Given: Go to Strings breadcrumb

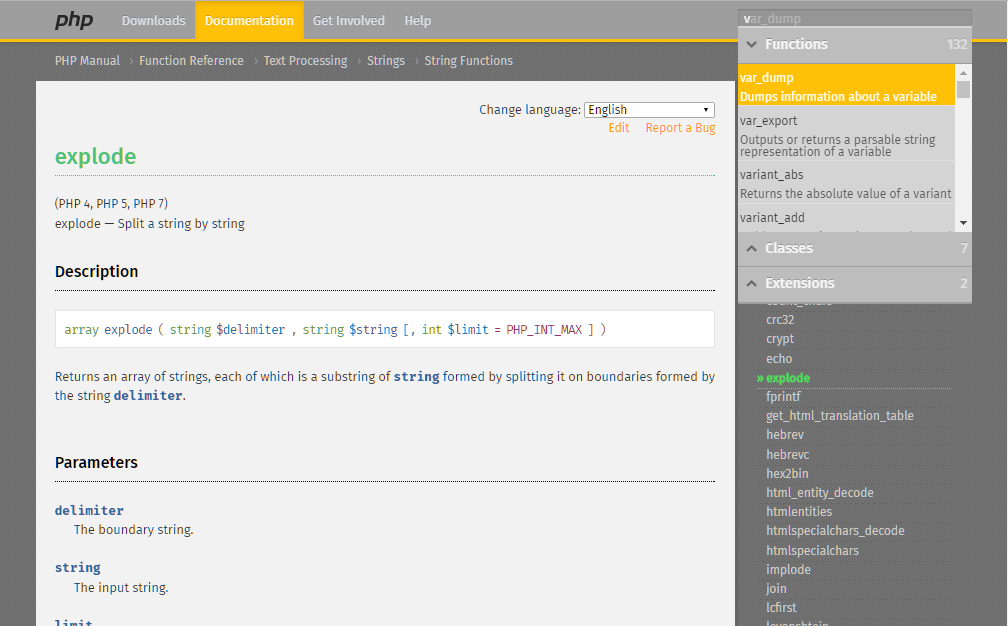Looking at the screenshot, I should pyautogui.click(x=386, y=60).
